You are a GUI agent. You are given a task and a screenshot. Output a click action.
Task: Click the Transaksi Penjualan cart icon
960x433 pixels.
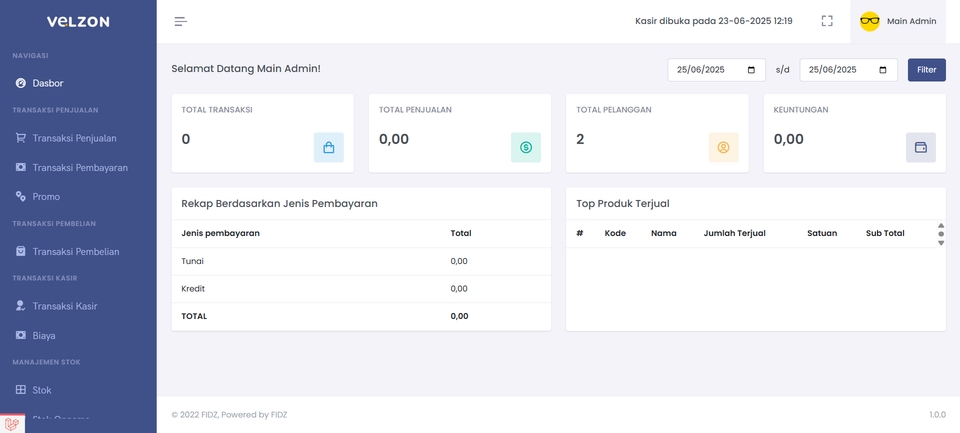[21, 138]
